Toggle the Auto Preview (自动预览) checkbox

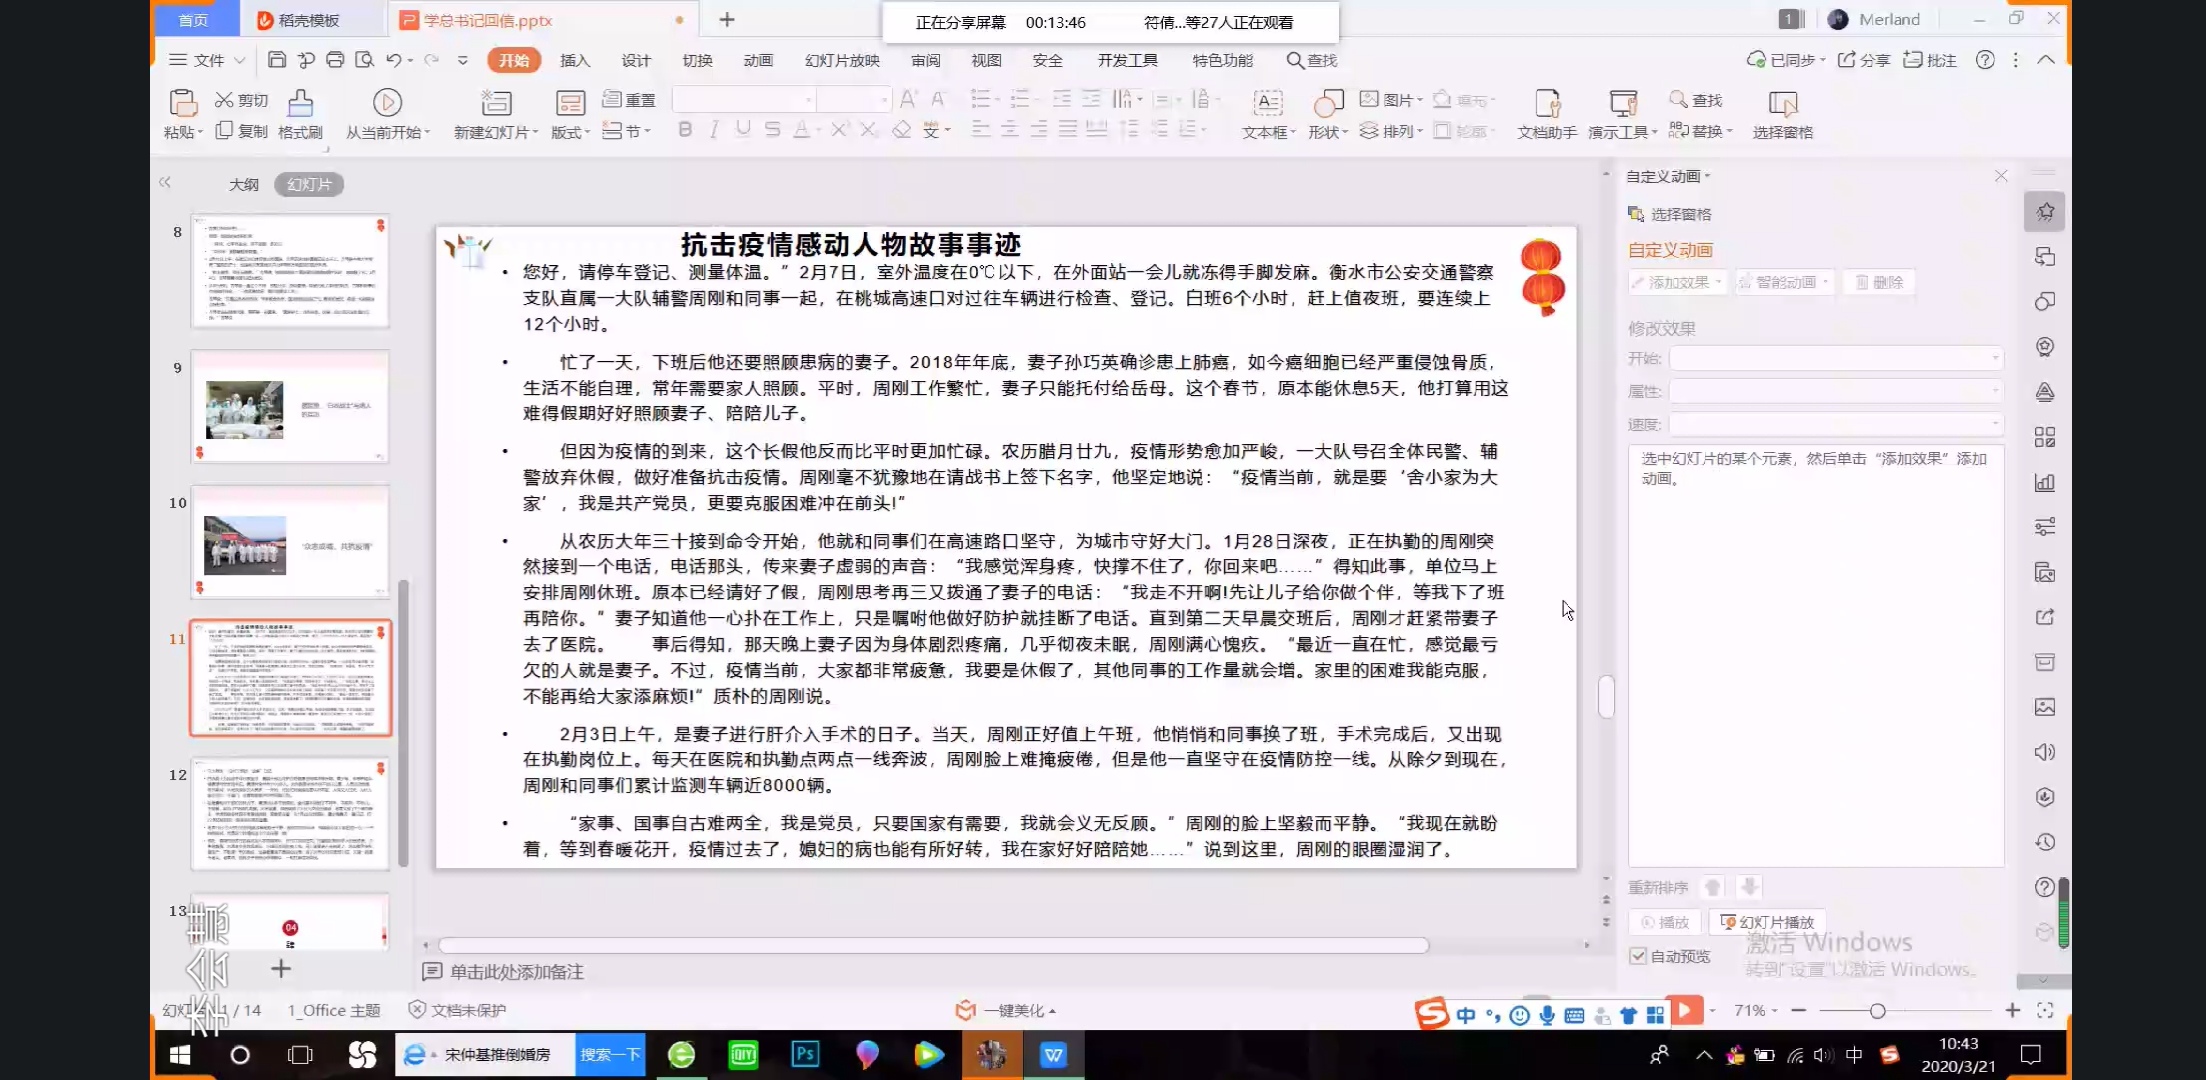click(1638, 956)
